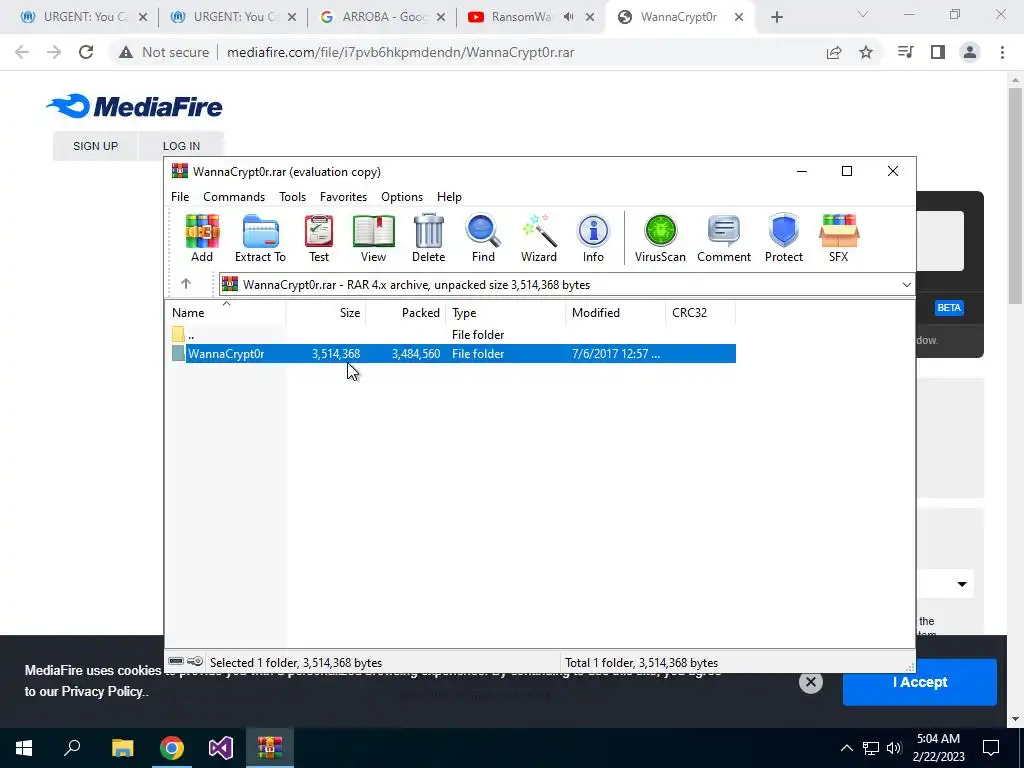
Task: Click the page vertical scrollbar
Action: click(1014, 198)
